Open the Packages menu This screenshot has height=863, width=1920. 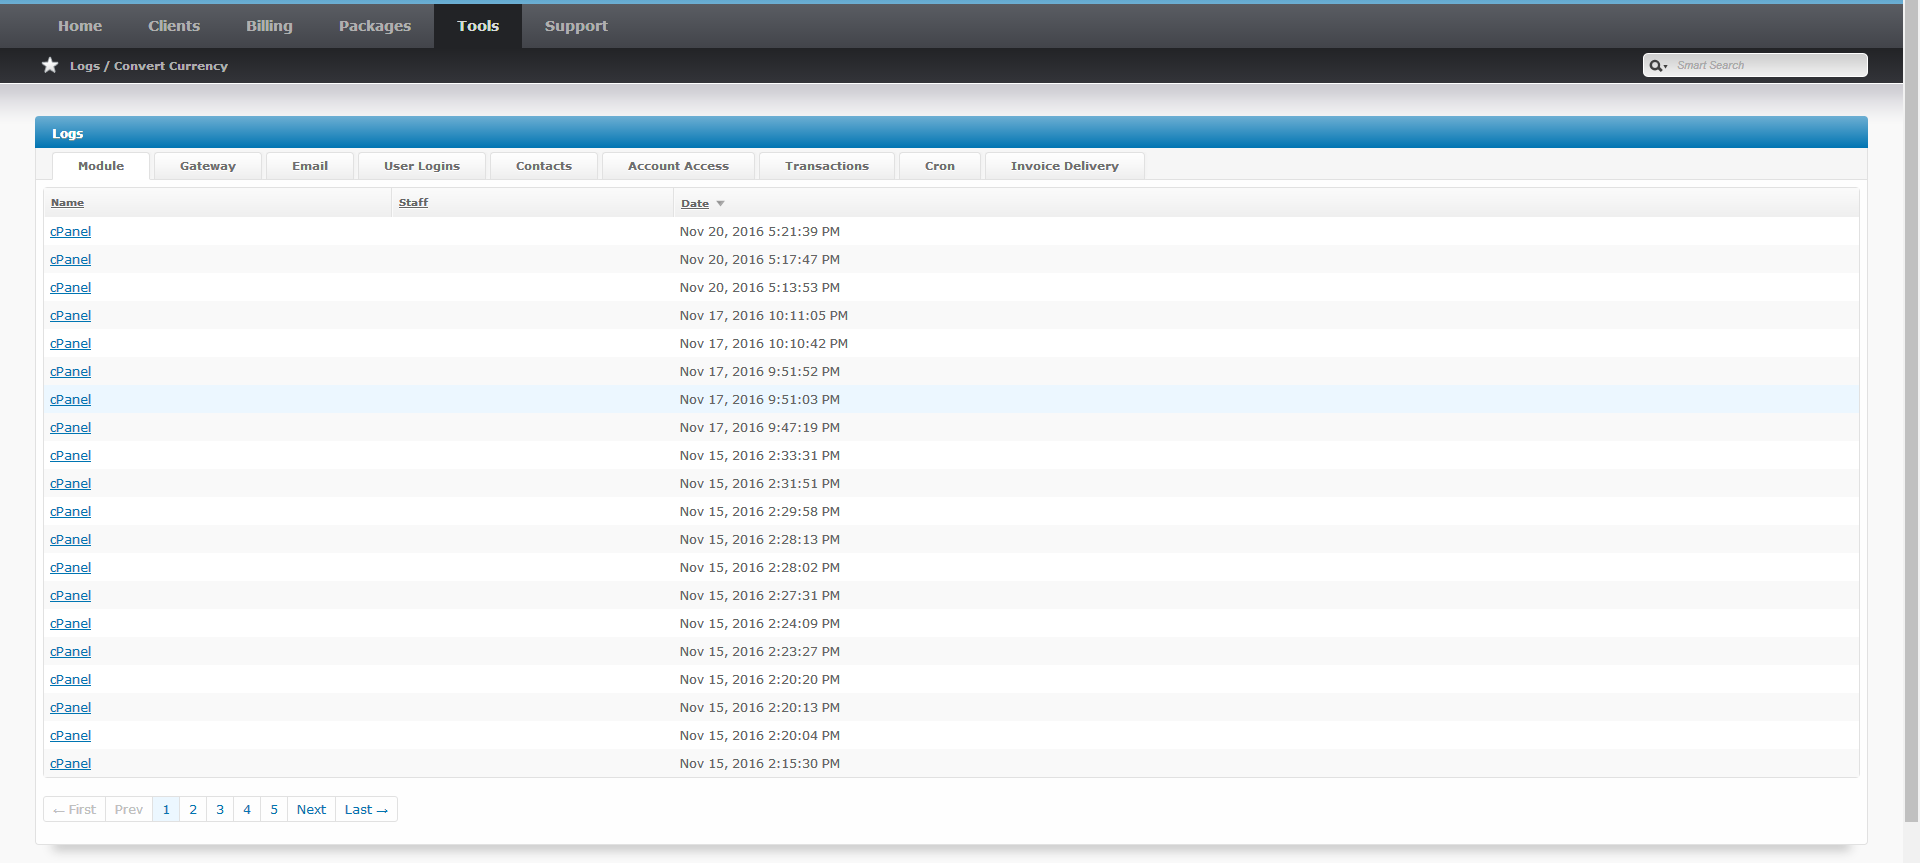(375, 26)
